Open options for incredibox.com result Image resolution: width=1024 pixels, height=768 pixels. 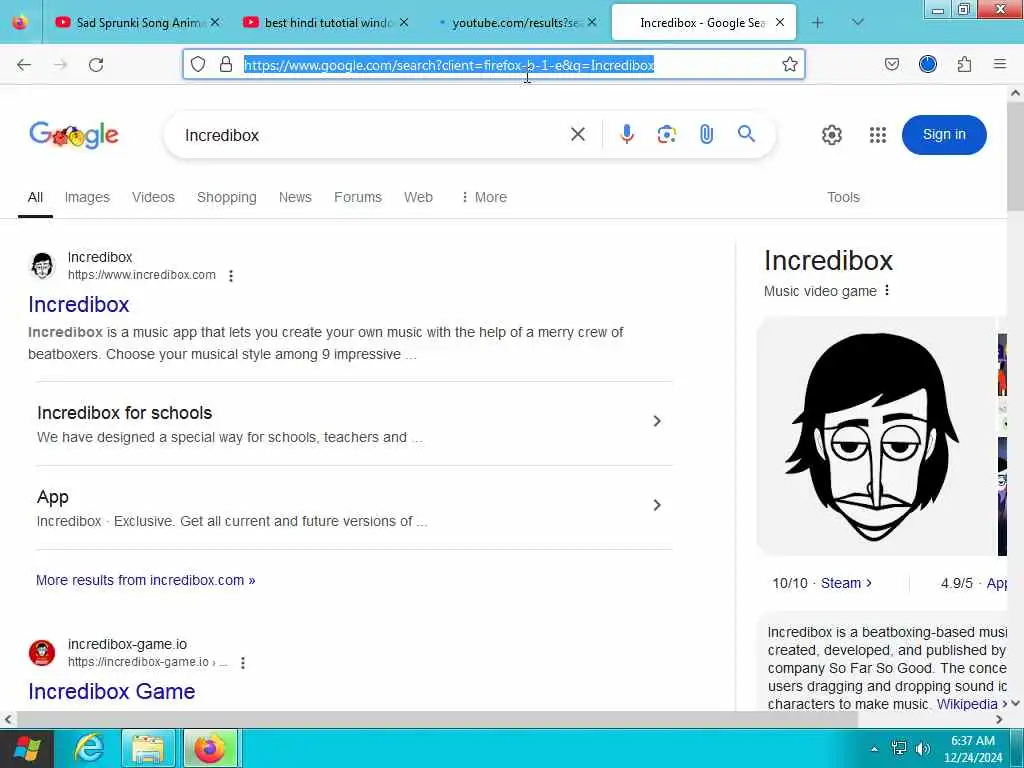[x=231, y=276]
